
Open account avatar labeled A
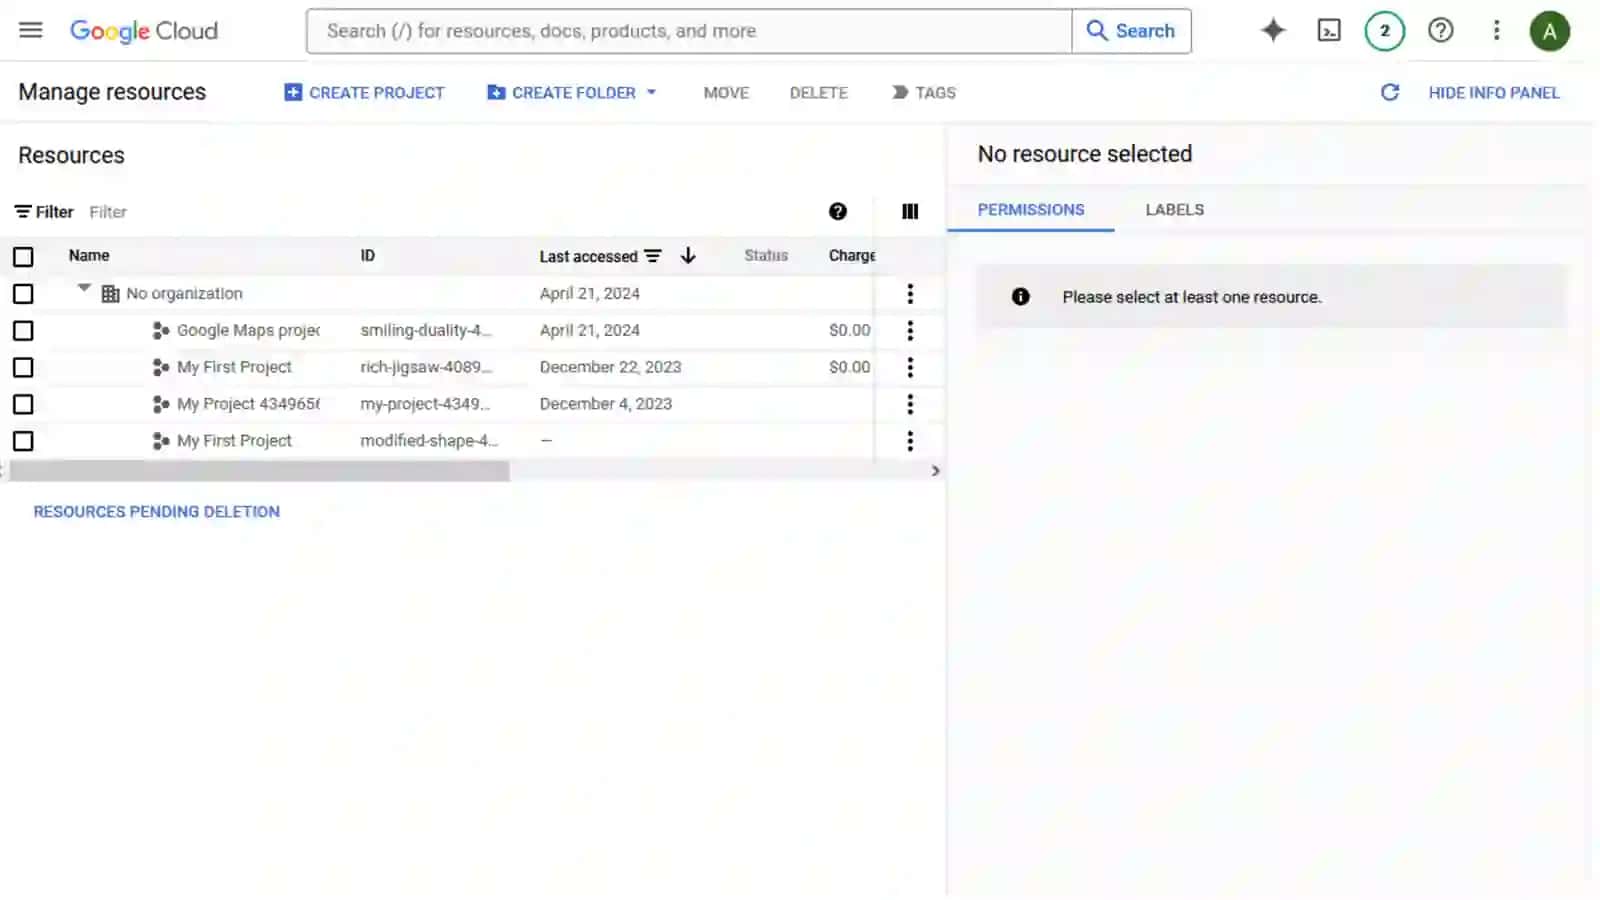click(x=1549, y=31)
